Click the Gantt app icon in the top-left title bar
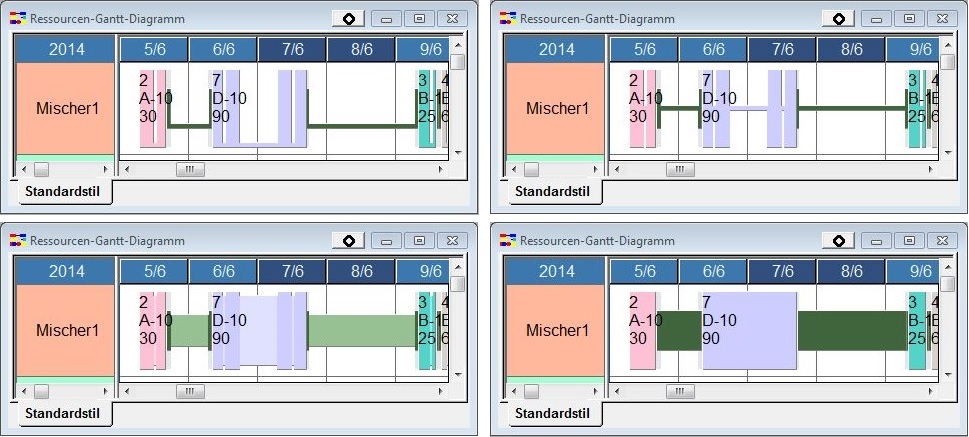 pos(17,19)
